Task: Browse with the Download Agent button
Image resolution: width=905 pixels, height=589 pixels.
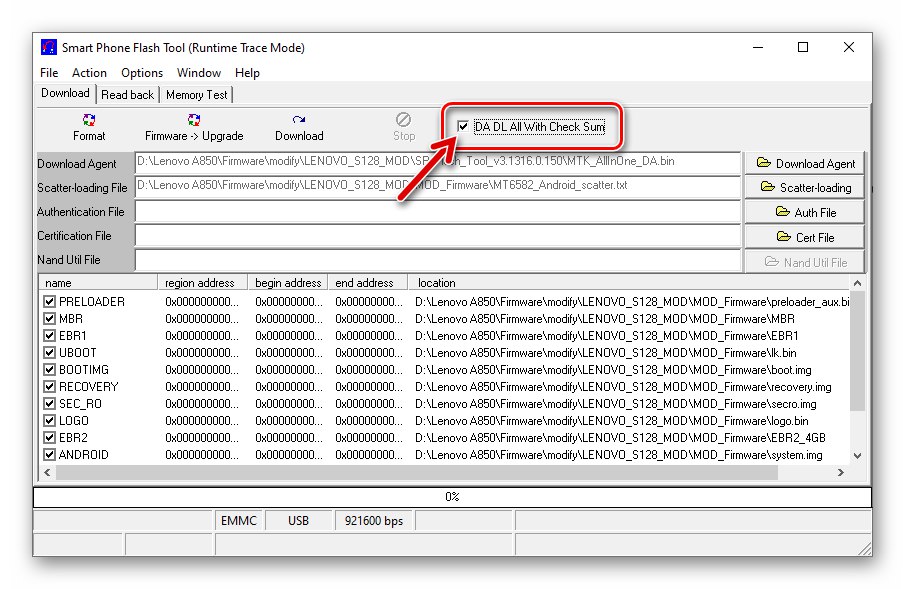Action: (x=805, y=163)
